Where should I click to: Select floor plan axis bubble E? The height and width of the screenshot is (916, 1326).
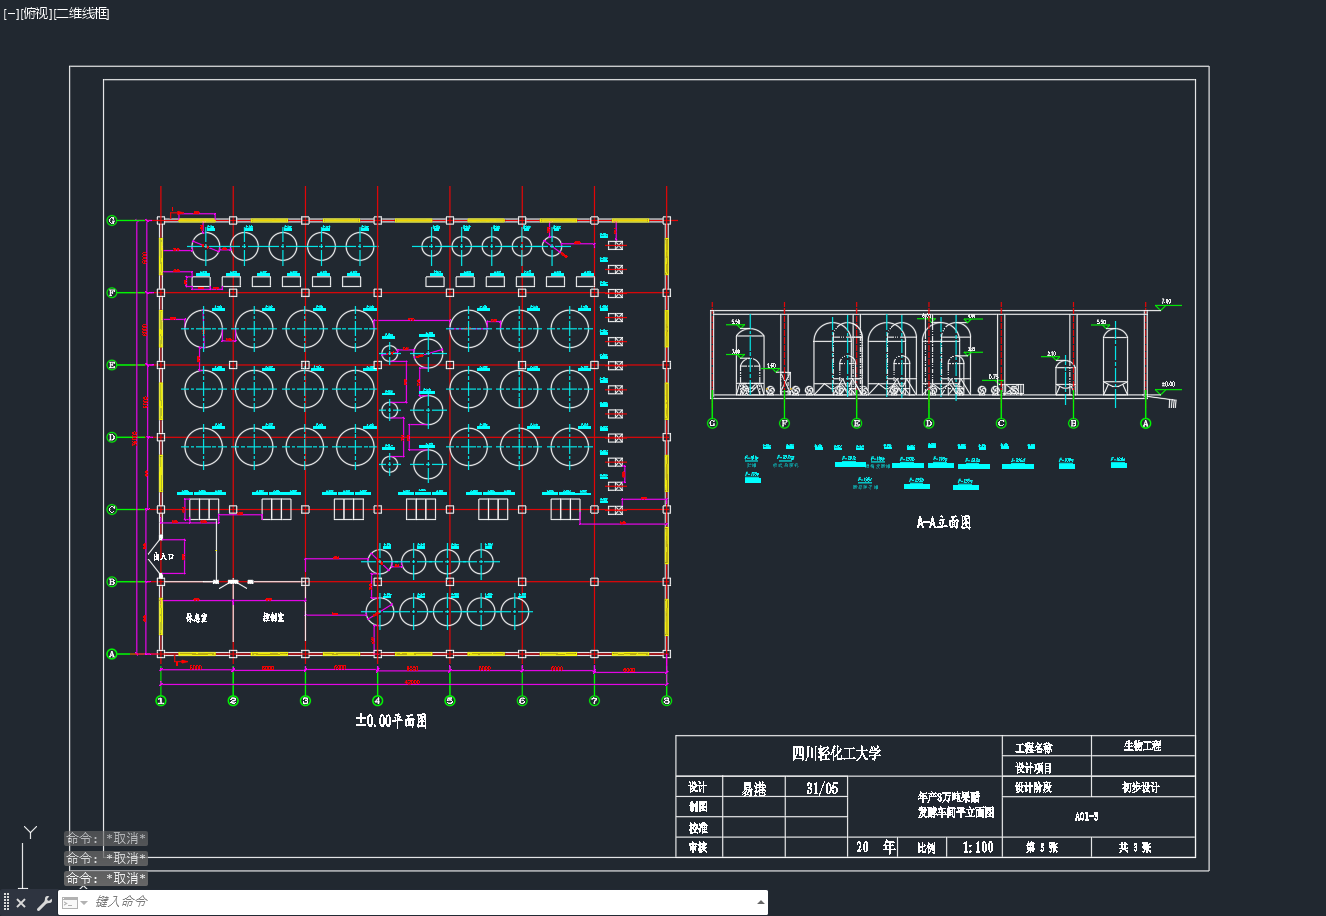coord(112,365)
